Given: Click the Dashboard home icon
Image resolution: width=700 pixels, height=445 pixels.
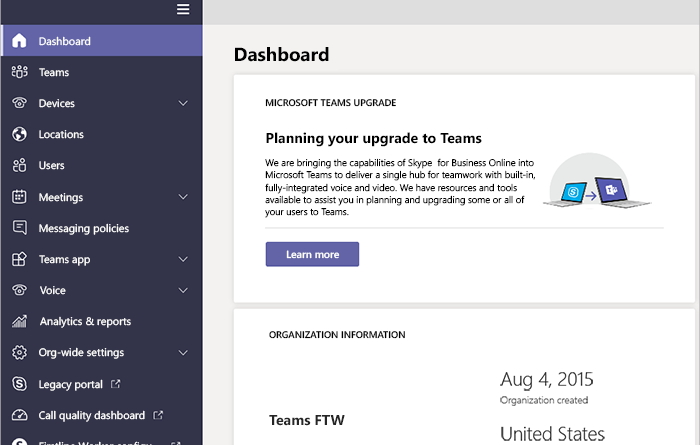Looking at the screenshot, I should (x=19, y=41).
